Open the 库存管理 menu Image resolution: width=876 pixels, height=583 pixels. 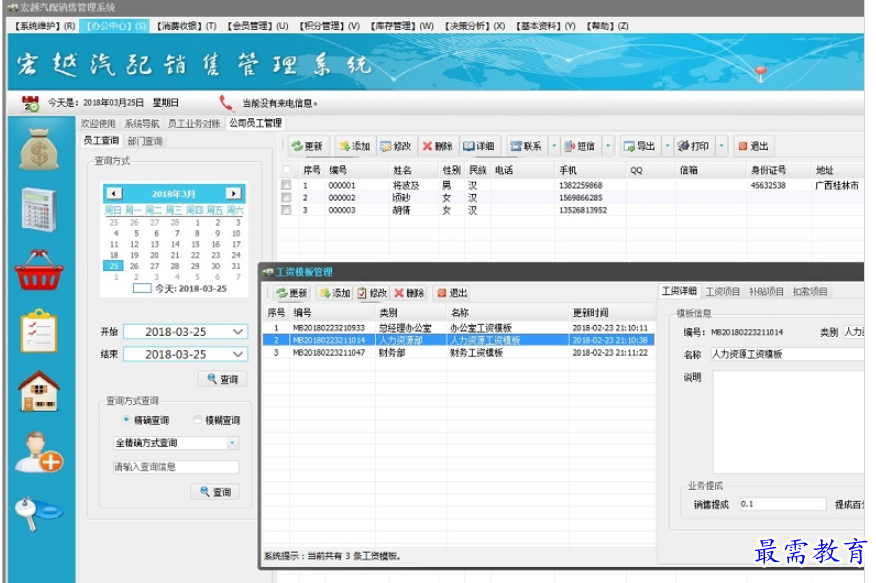(402, 26)
